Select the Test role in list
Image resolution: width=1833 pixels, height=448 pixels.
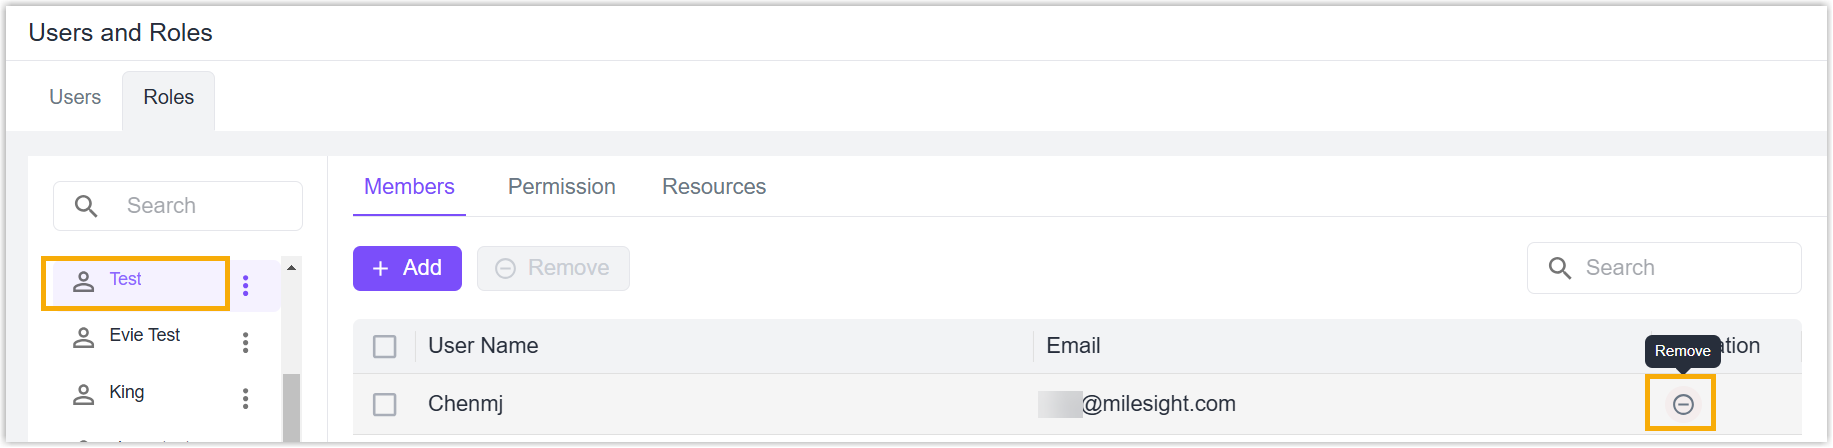136,283
